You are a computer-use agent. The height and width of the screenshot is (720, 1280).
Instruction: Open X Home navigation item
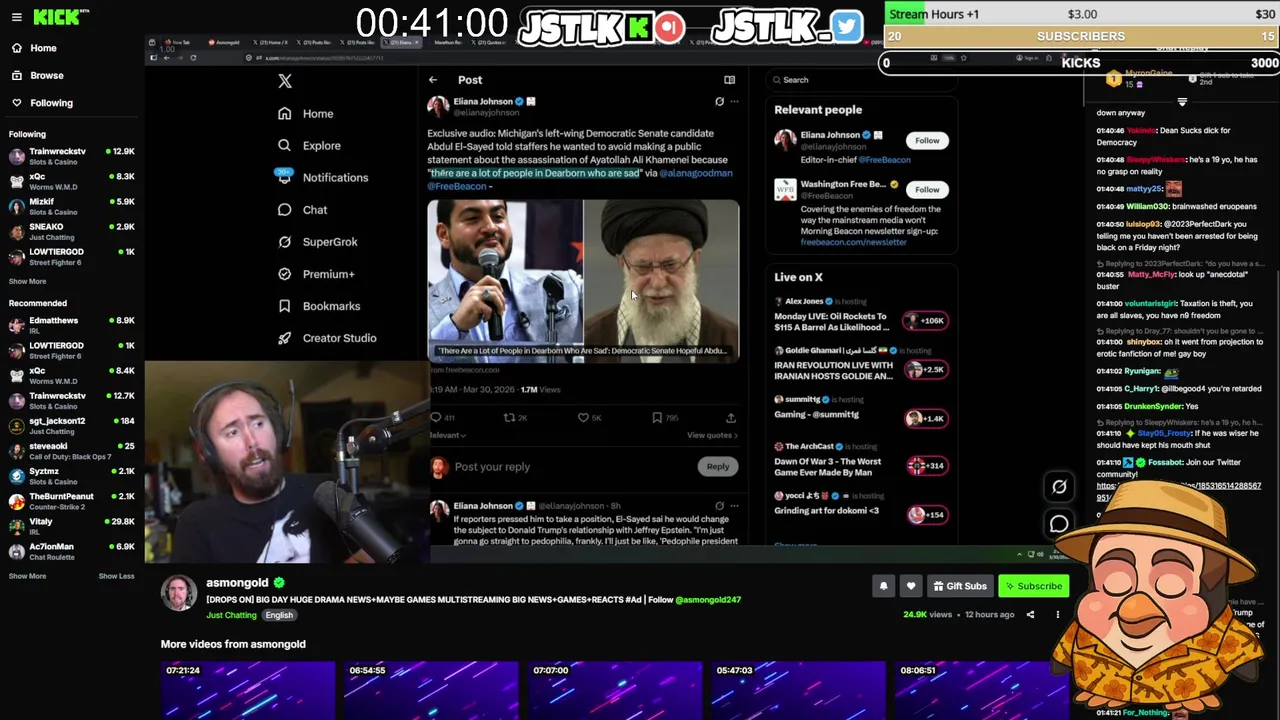tap(306, 114)
